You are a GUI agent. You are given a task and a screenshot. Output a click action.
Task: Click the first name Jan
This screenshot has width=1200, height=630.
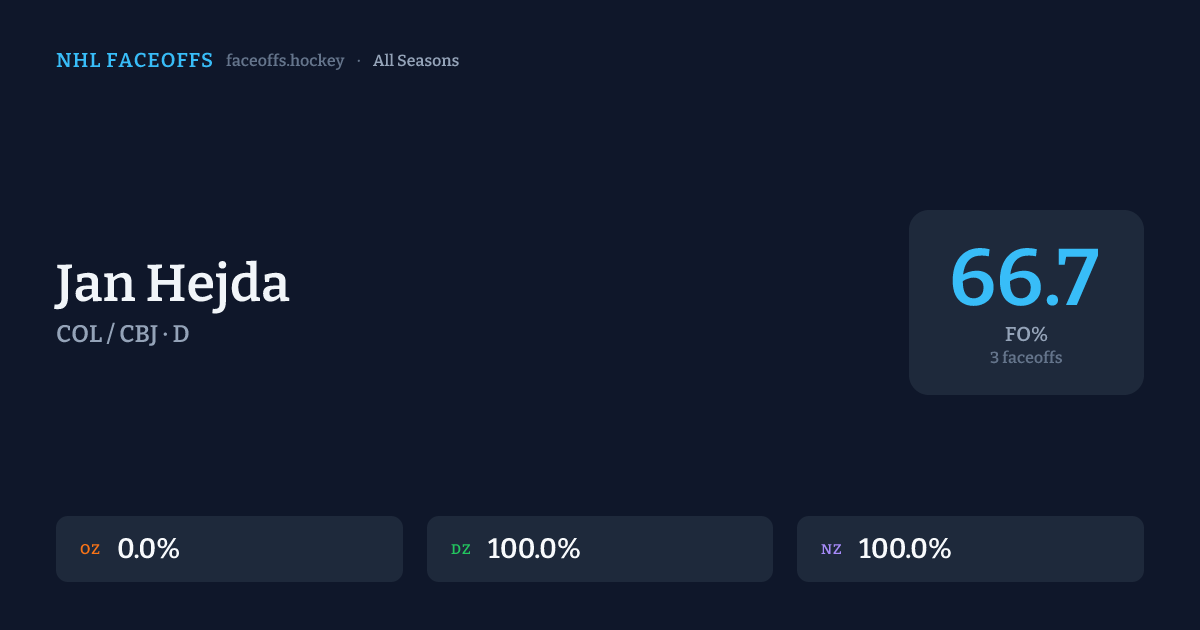tap(95, 284)
